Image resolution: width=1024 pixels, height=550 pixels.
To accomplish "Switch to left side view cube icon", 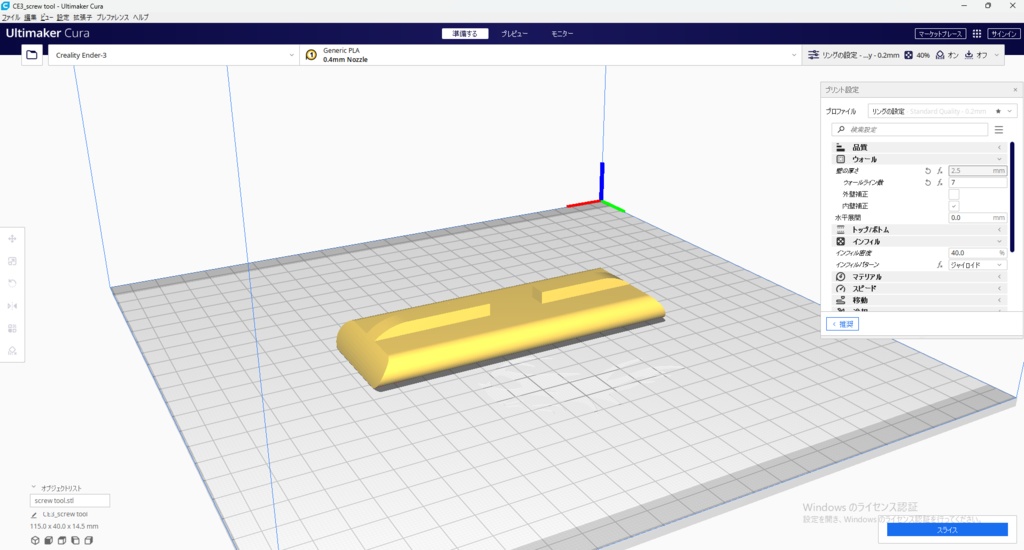I will tap(75, 540).
